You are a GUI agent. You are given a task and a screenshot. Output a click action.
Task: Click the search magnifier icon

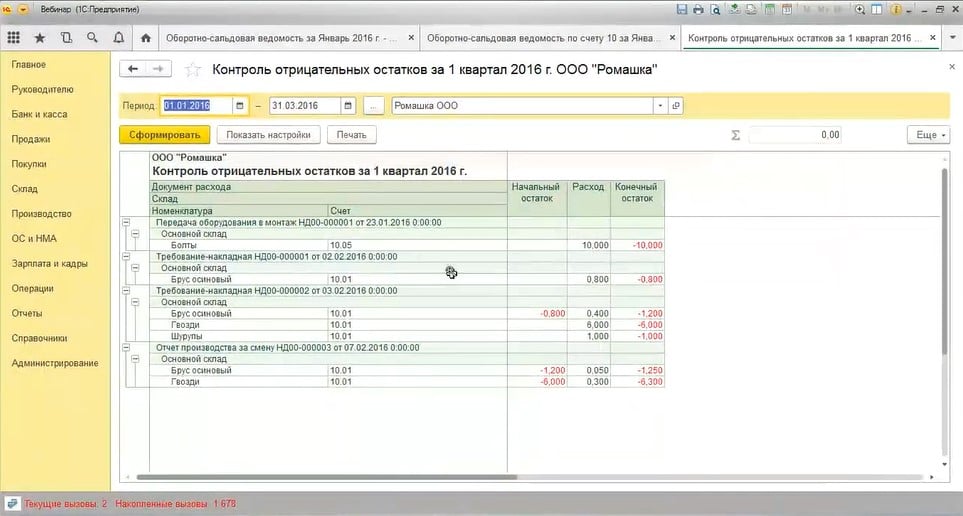92,38
